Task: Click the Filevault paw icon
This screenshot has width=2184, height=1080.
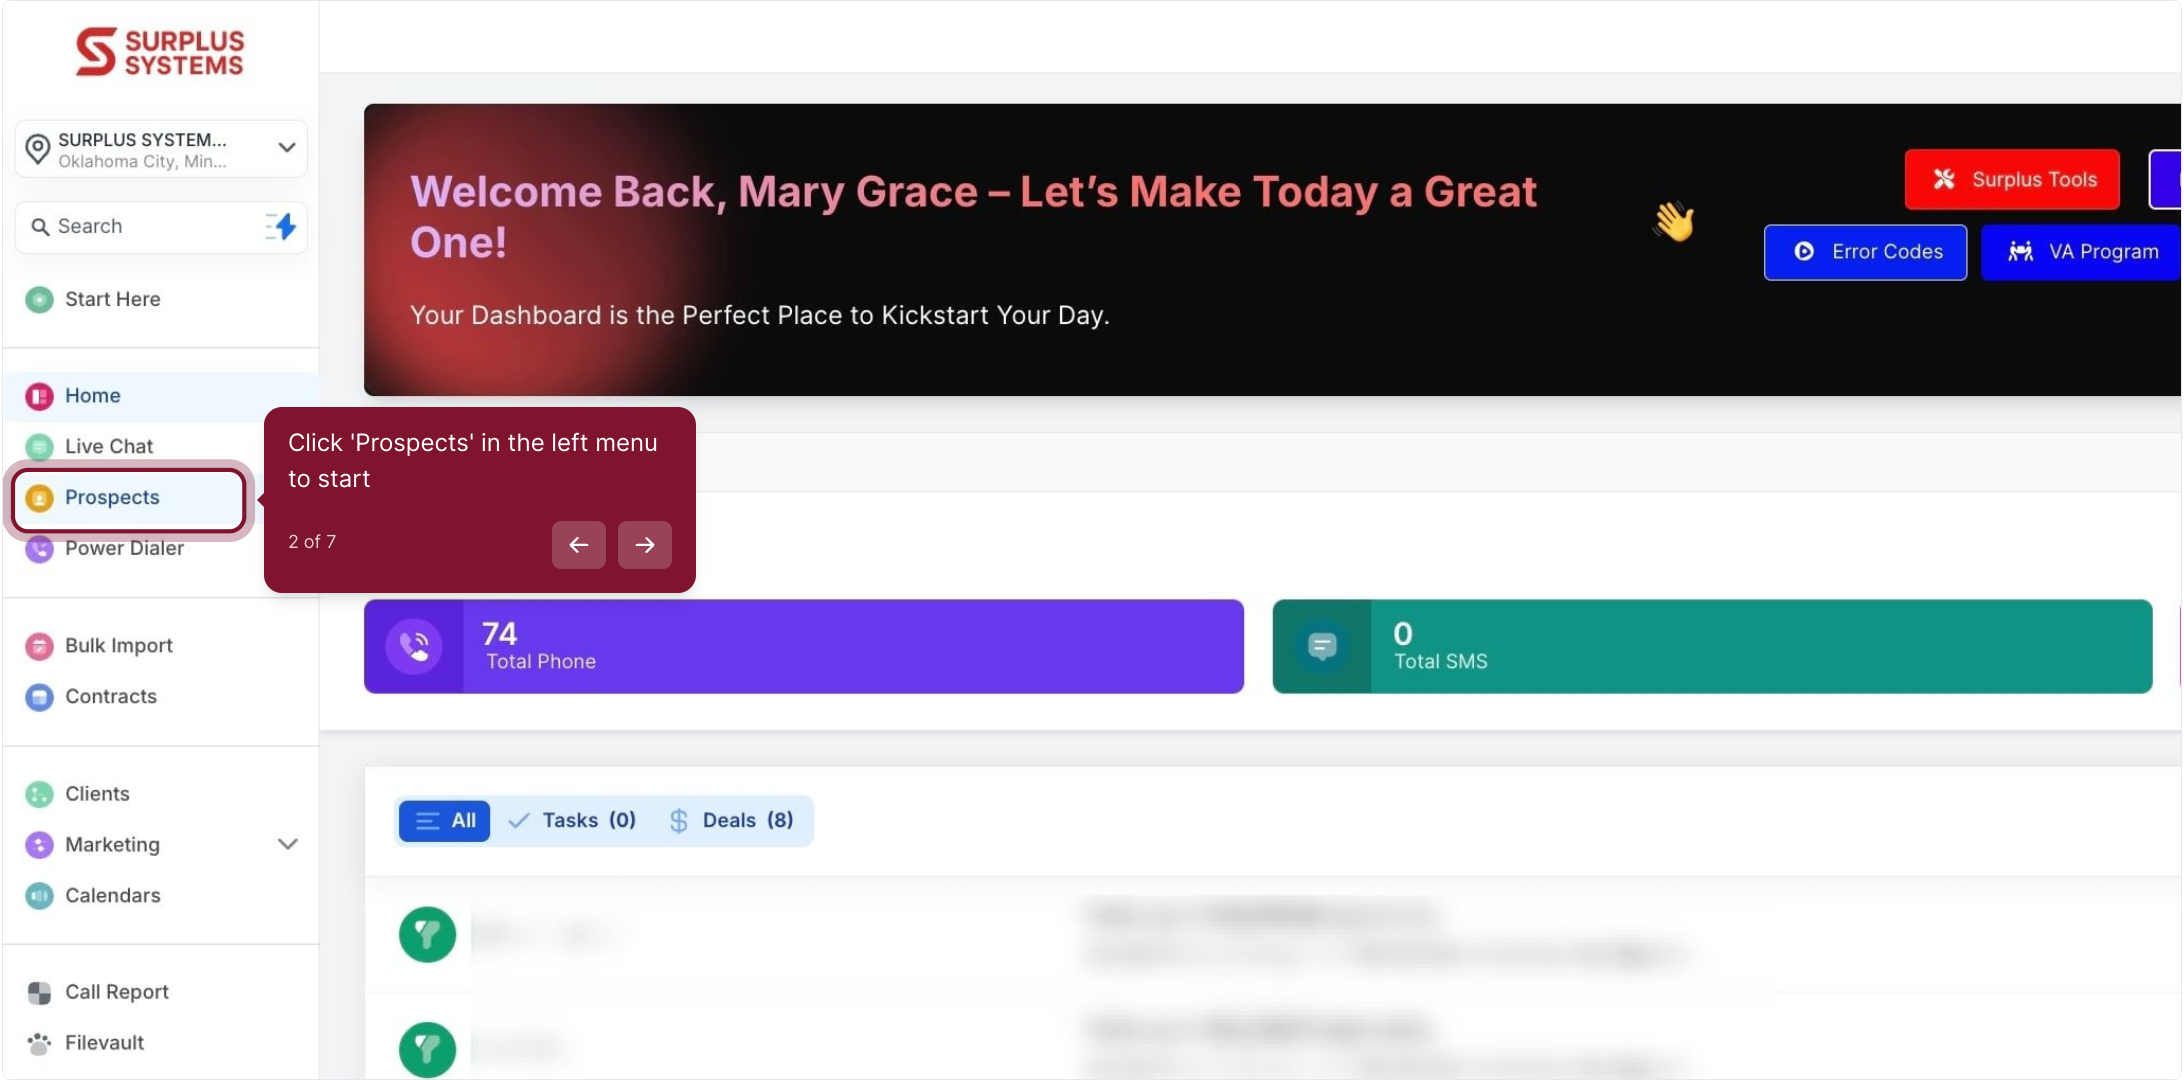Action: [39, 1043]
